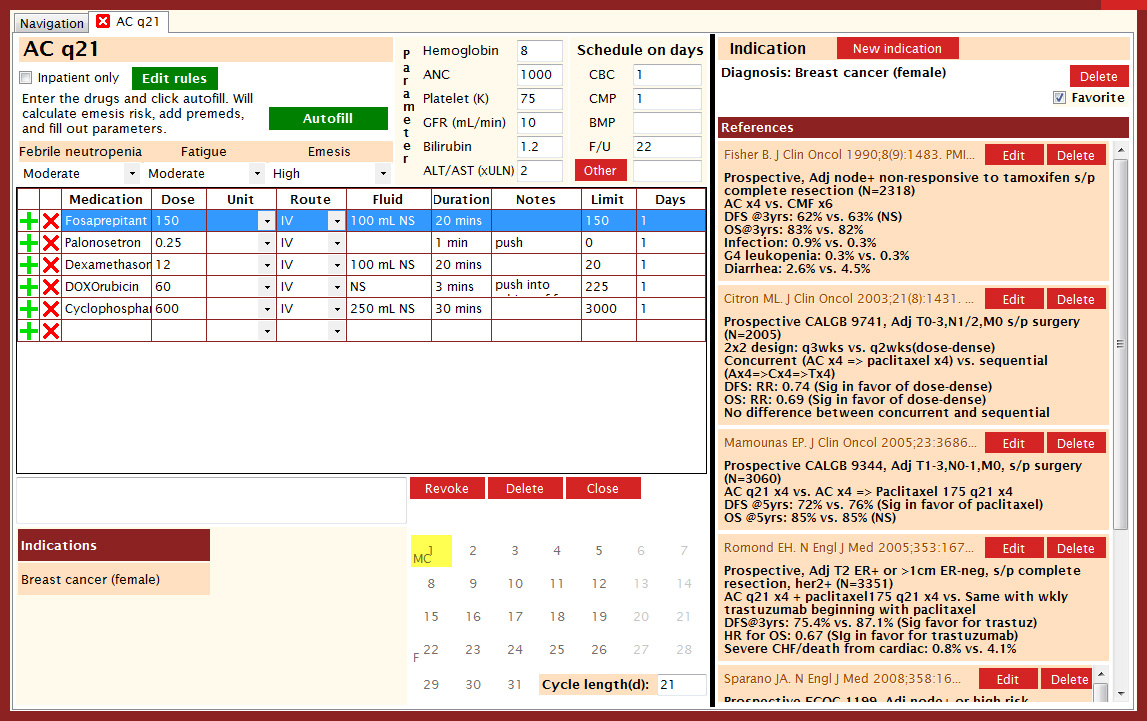Click green plus on DOXOrubicin row
The width and height of the screenshot is (1147, 721).
click(29, 287)
